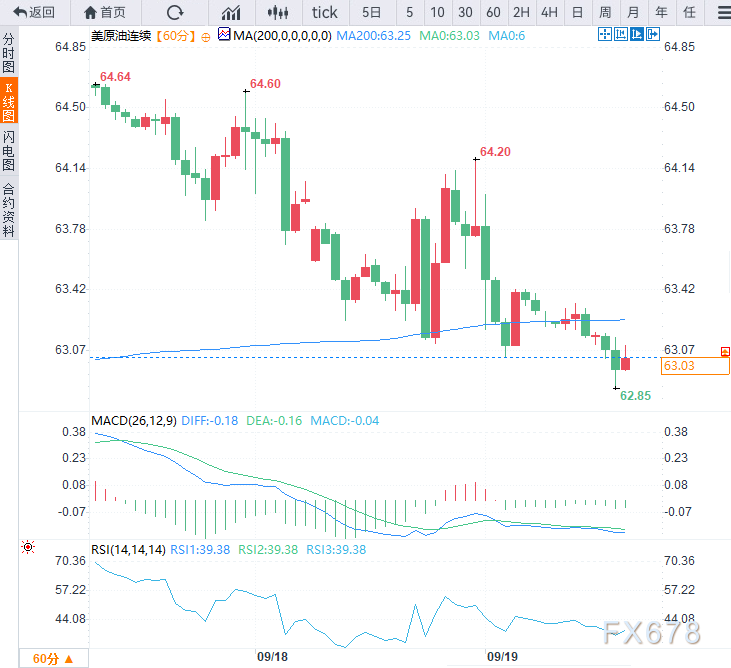Click the refresh circular arrow icon
Viewport: 731px width, 668px height.
[175, 13]
